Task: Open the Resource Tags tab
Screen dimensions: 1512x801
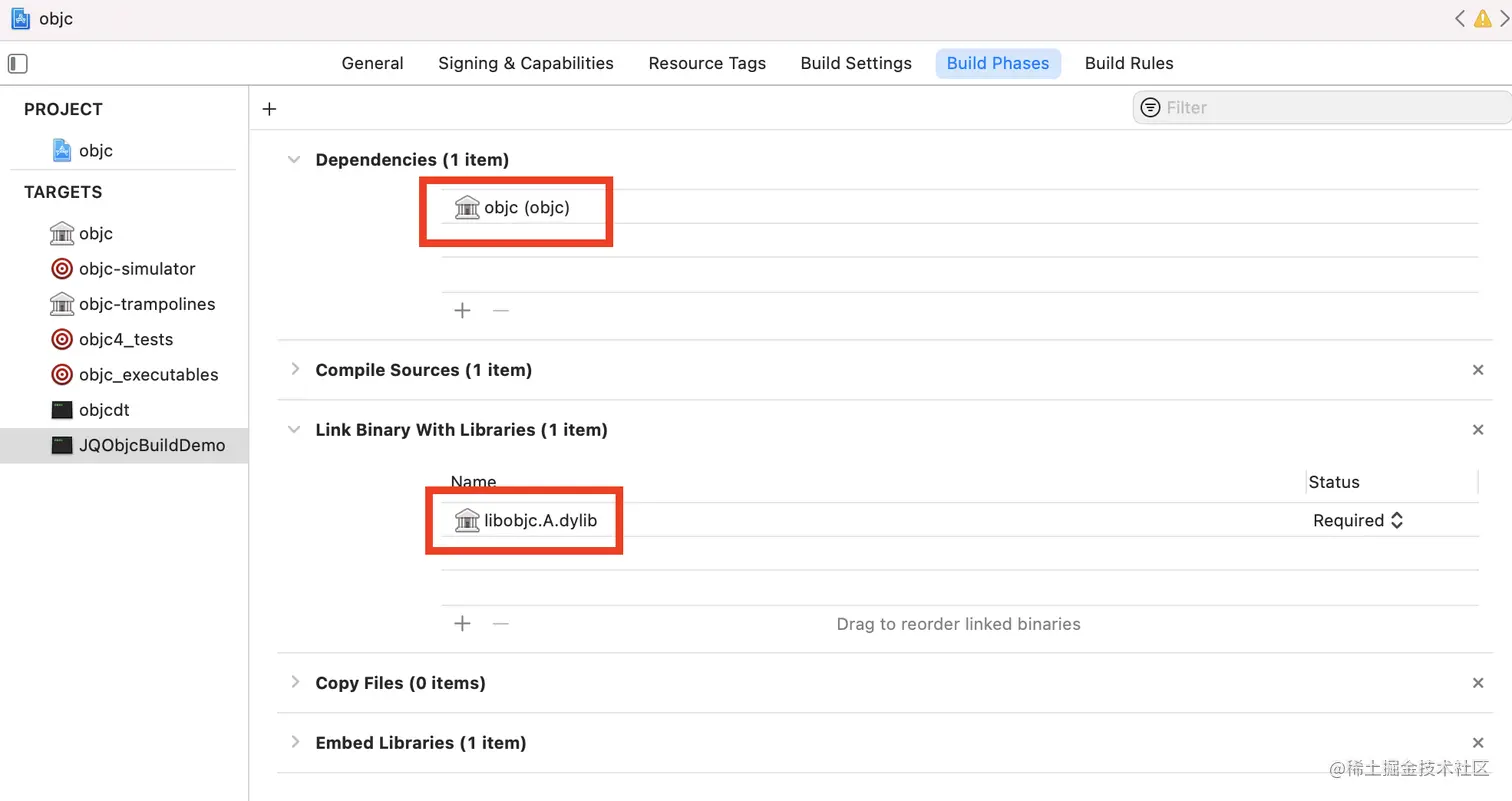Action: 707,63
